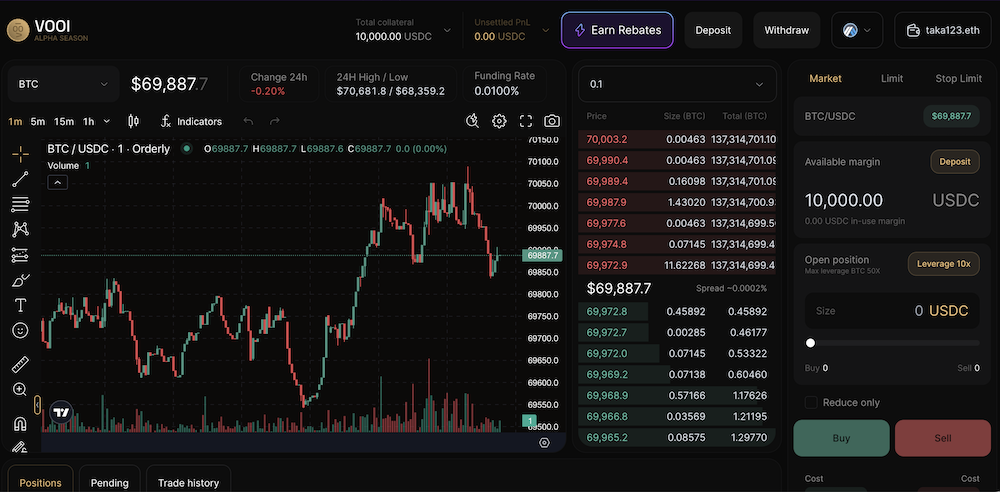Click the $69,887.7 BTC/USDC price badge

951,116
